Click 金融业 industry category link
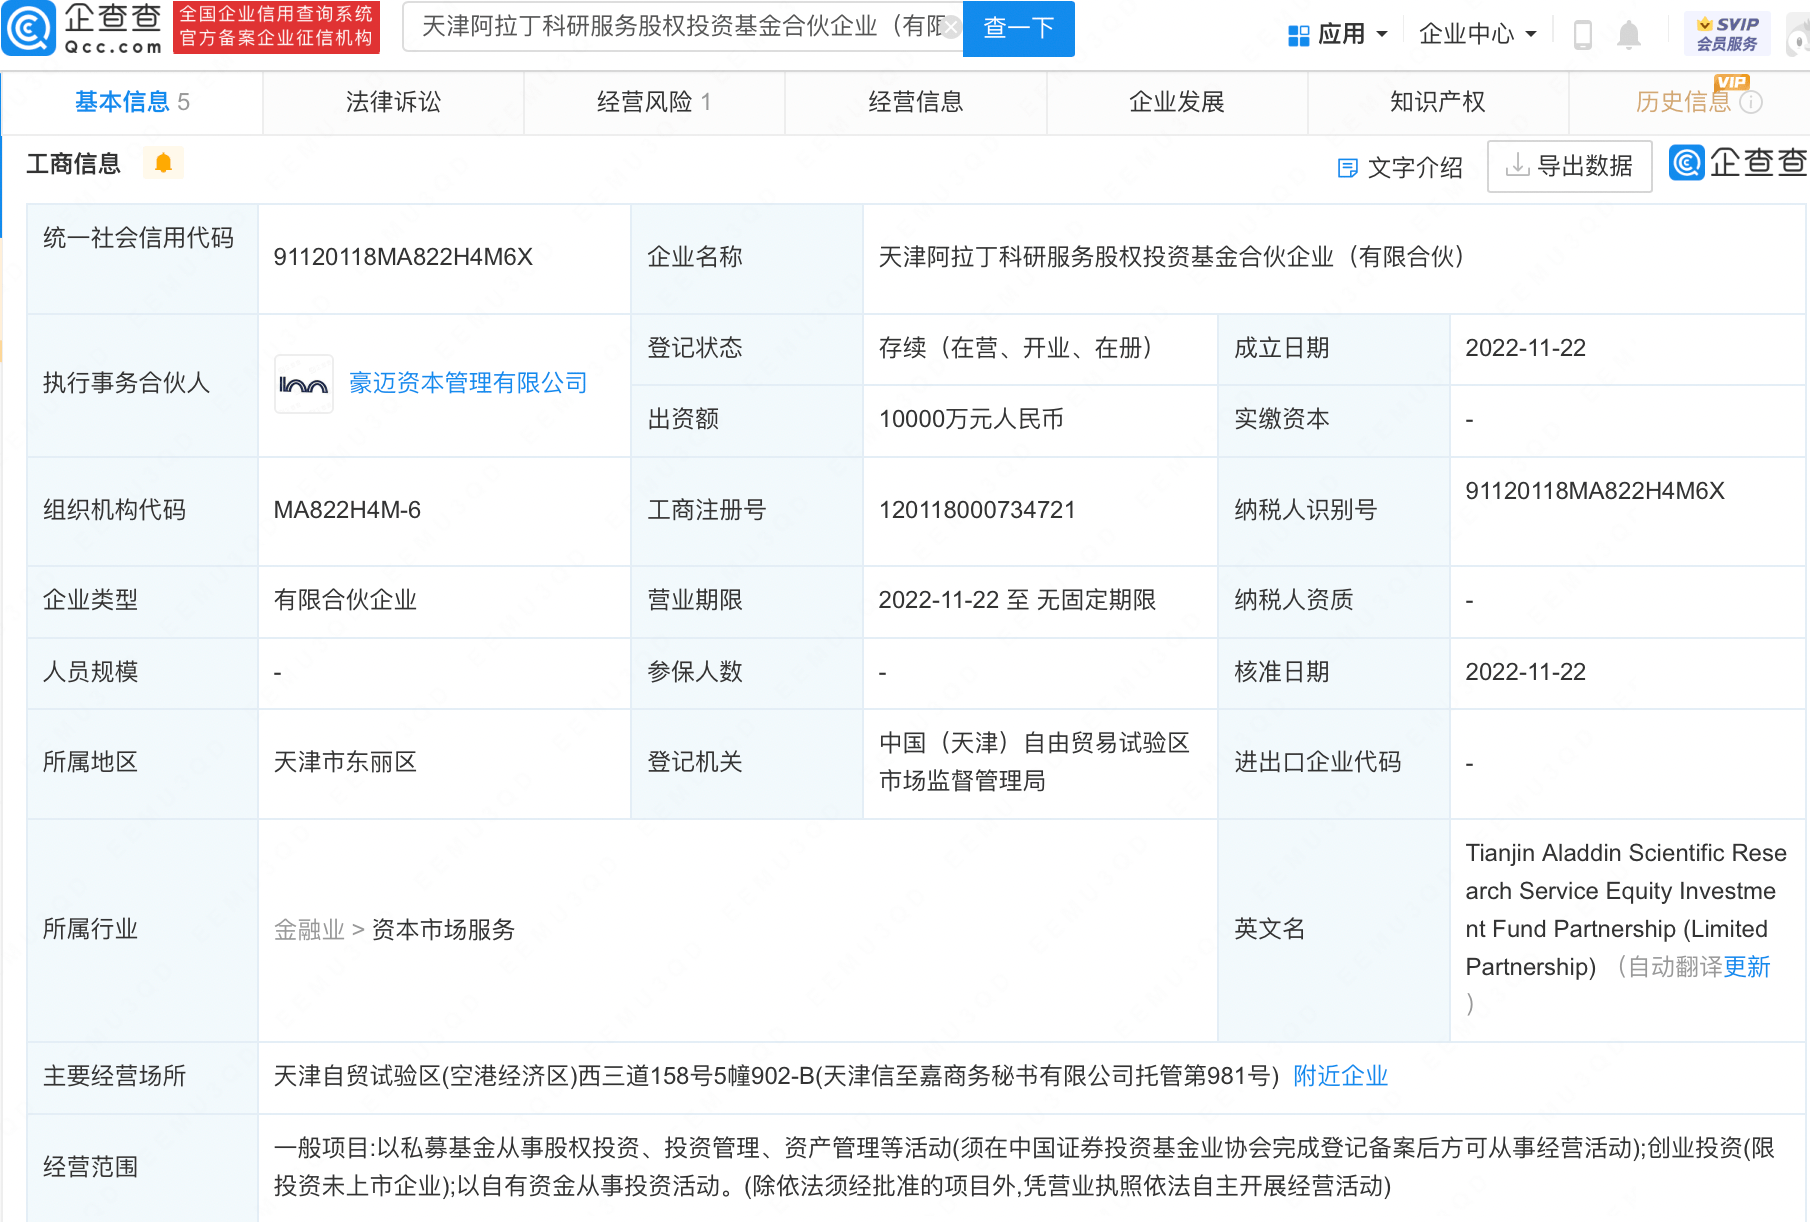1810x1222 pixels. tap(309, 930)
